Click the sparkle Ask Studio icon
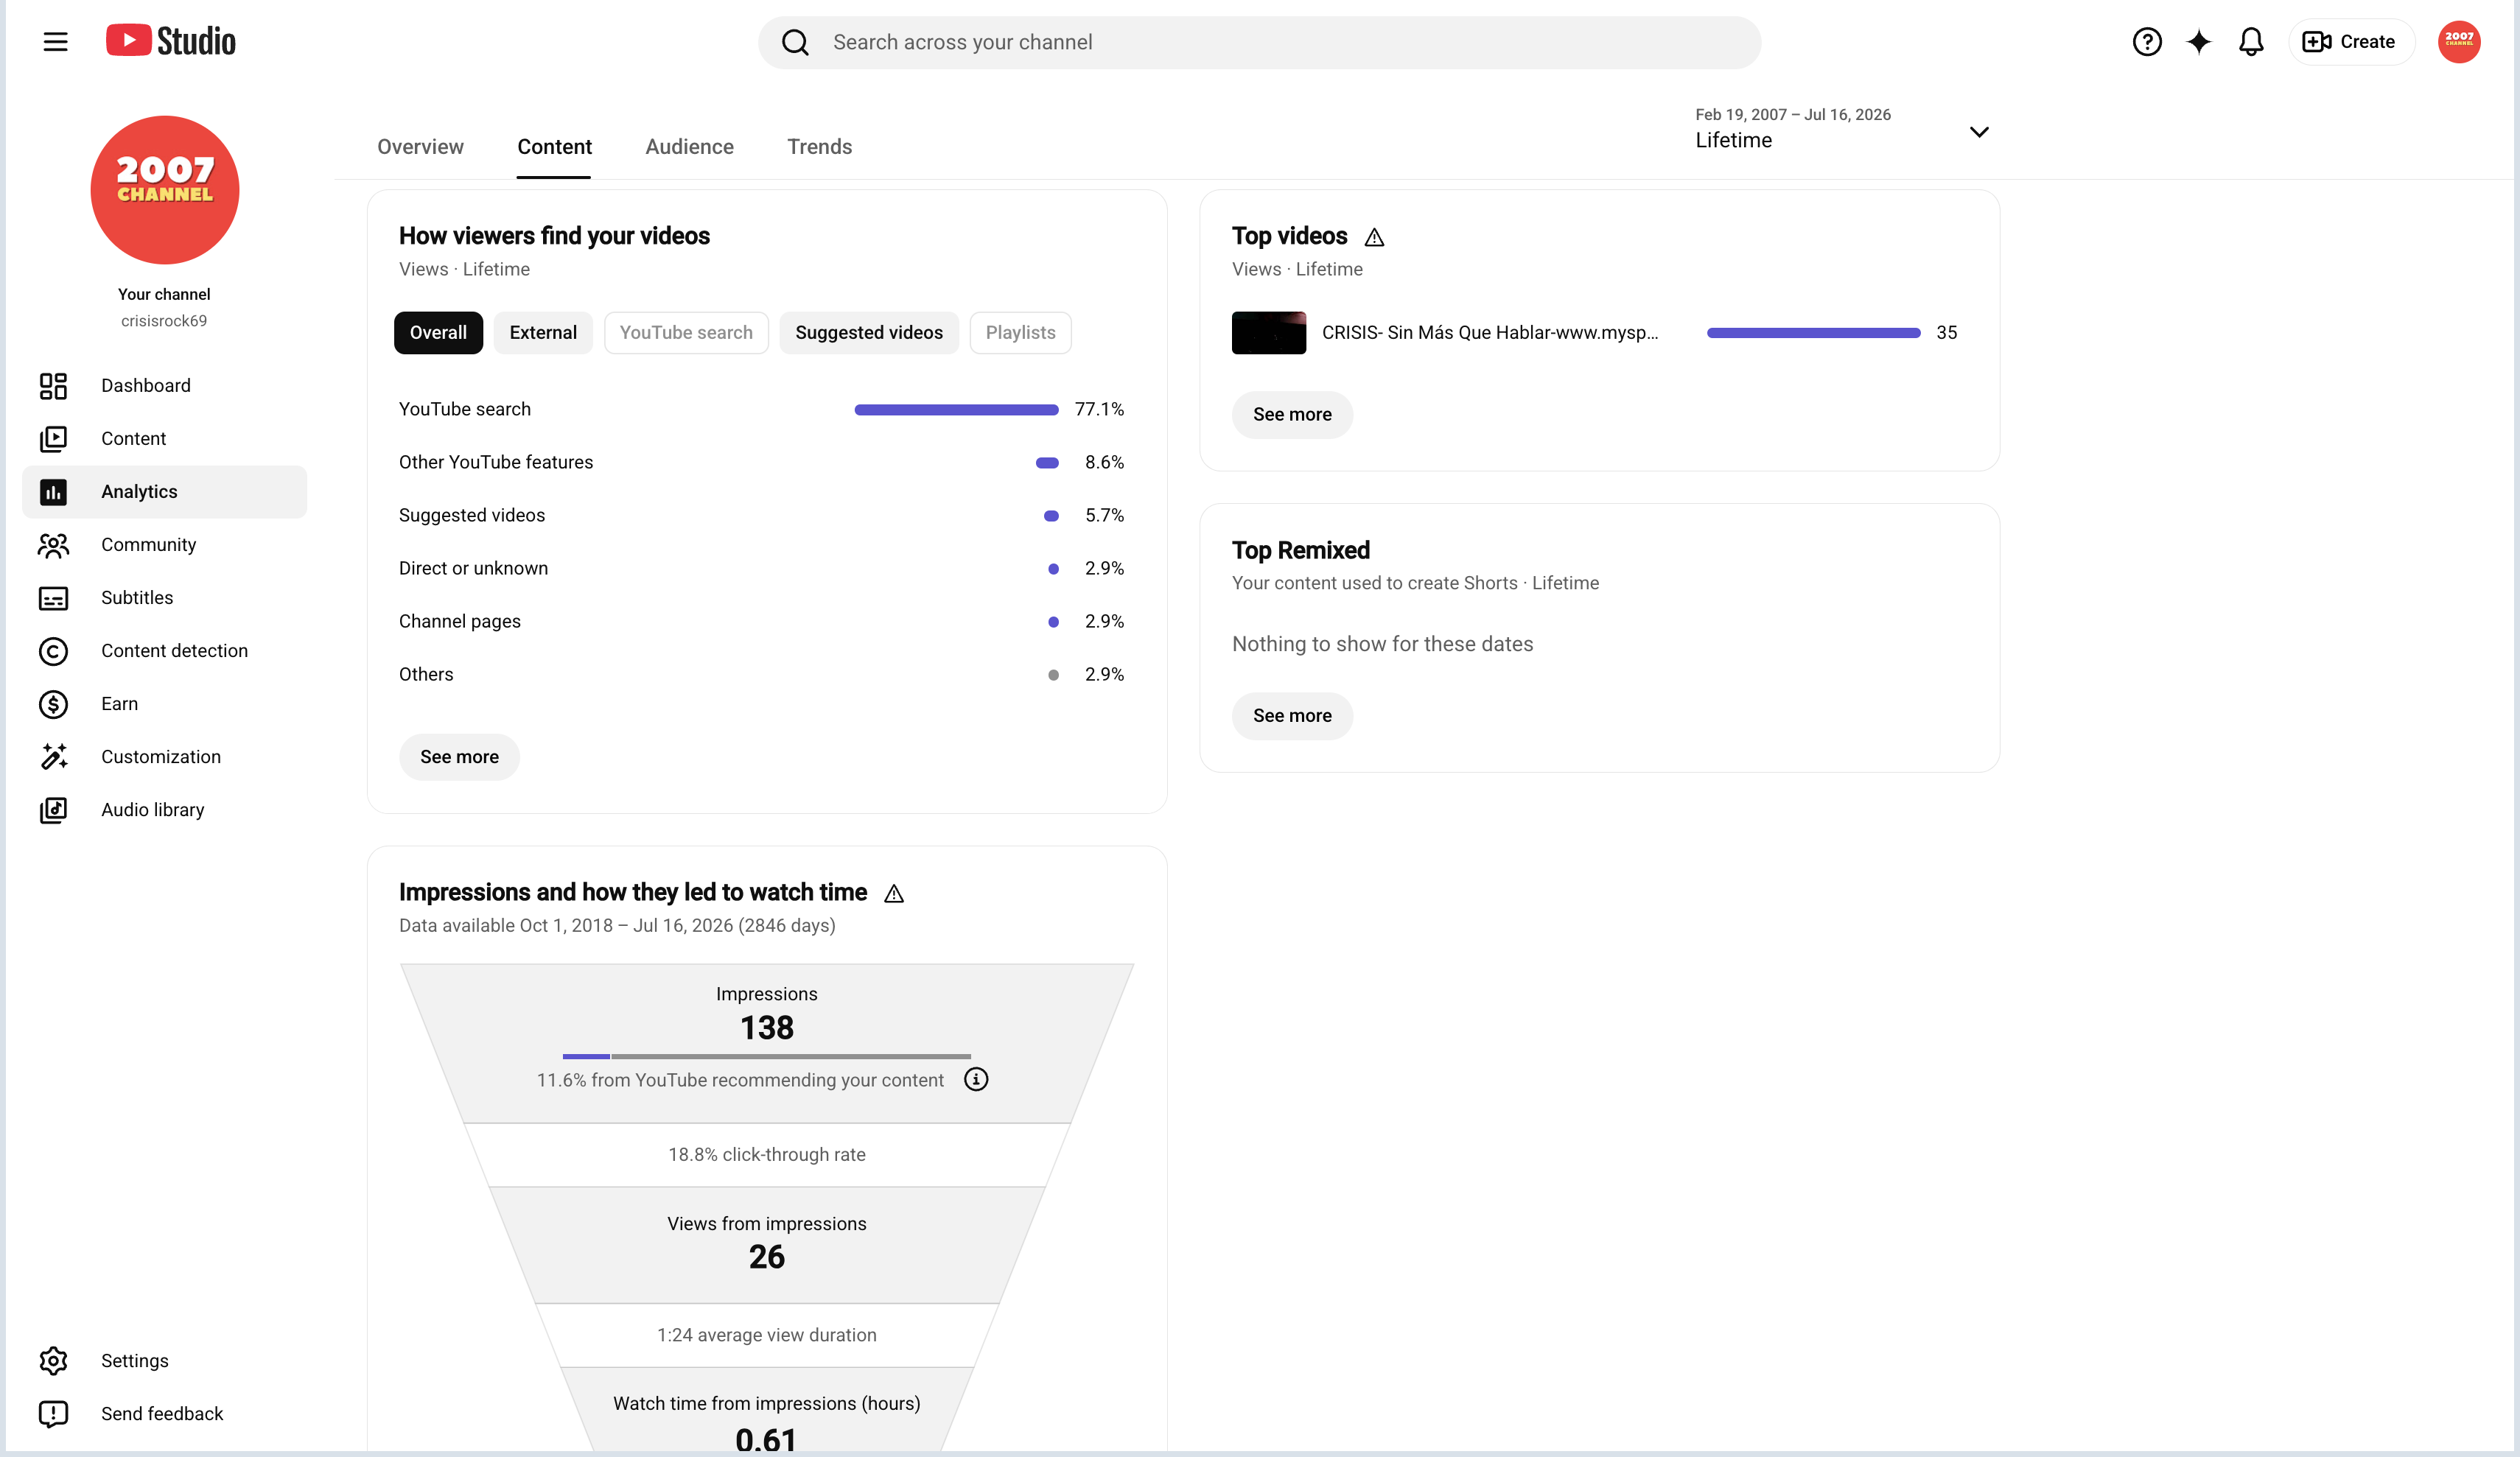The width and height of the screenshot is (2520, 1457). coord(2198,42)
